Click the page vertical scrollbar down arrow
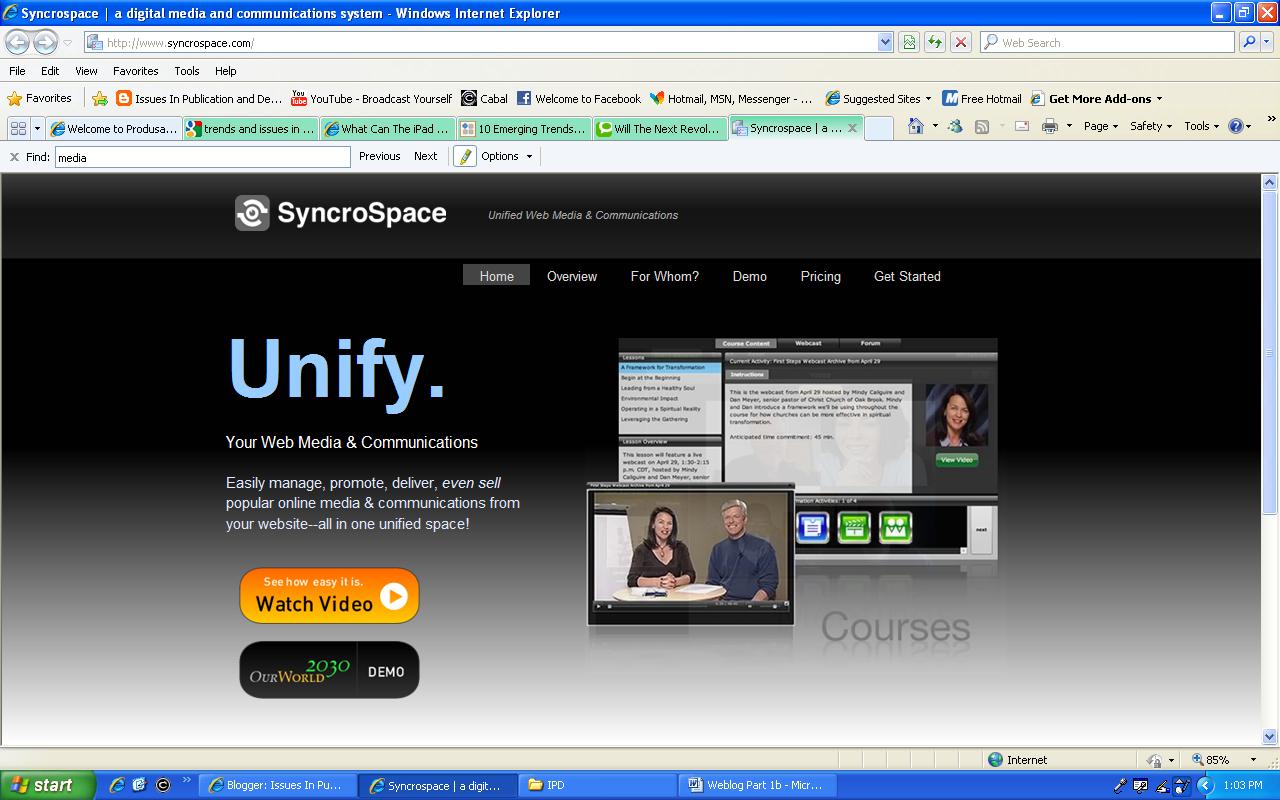Image resolution: width=1280 pixels, height=800 pixels. [1270, 735]
